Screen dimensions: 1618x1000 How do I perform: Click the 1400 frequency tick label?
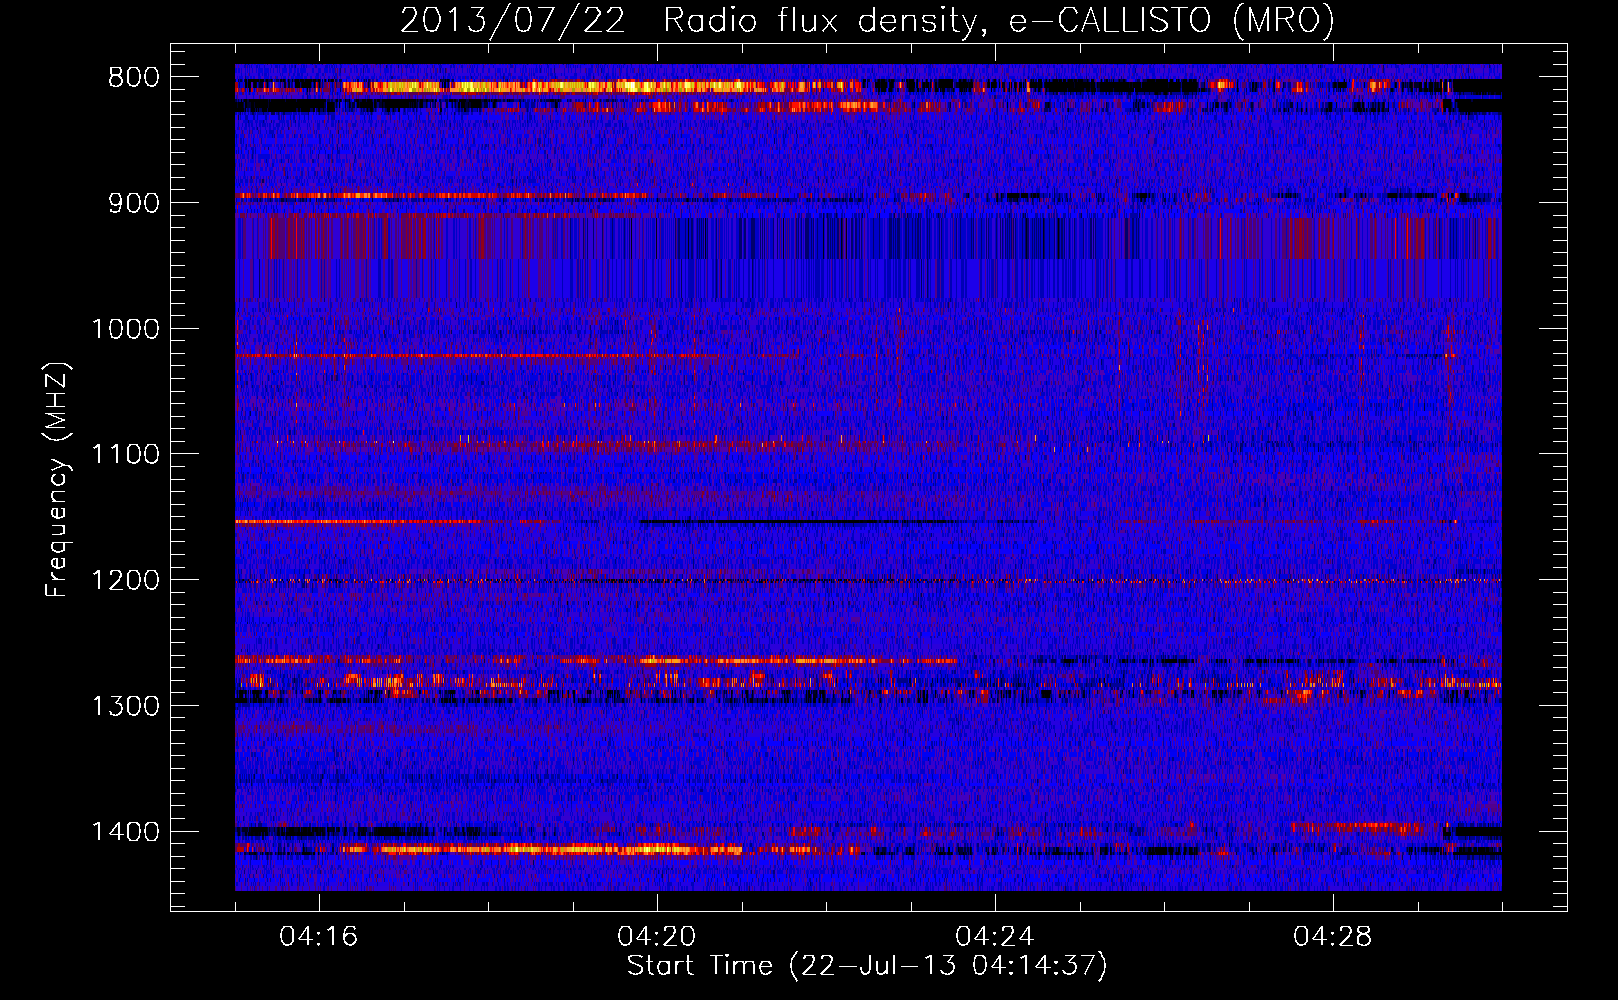point(125,832)
